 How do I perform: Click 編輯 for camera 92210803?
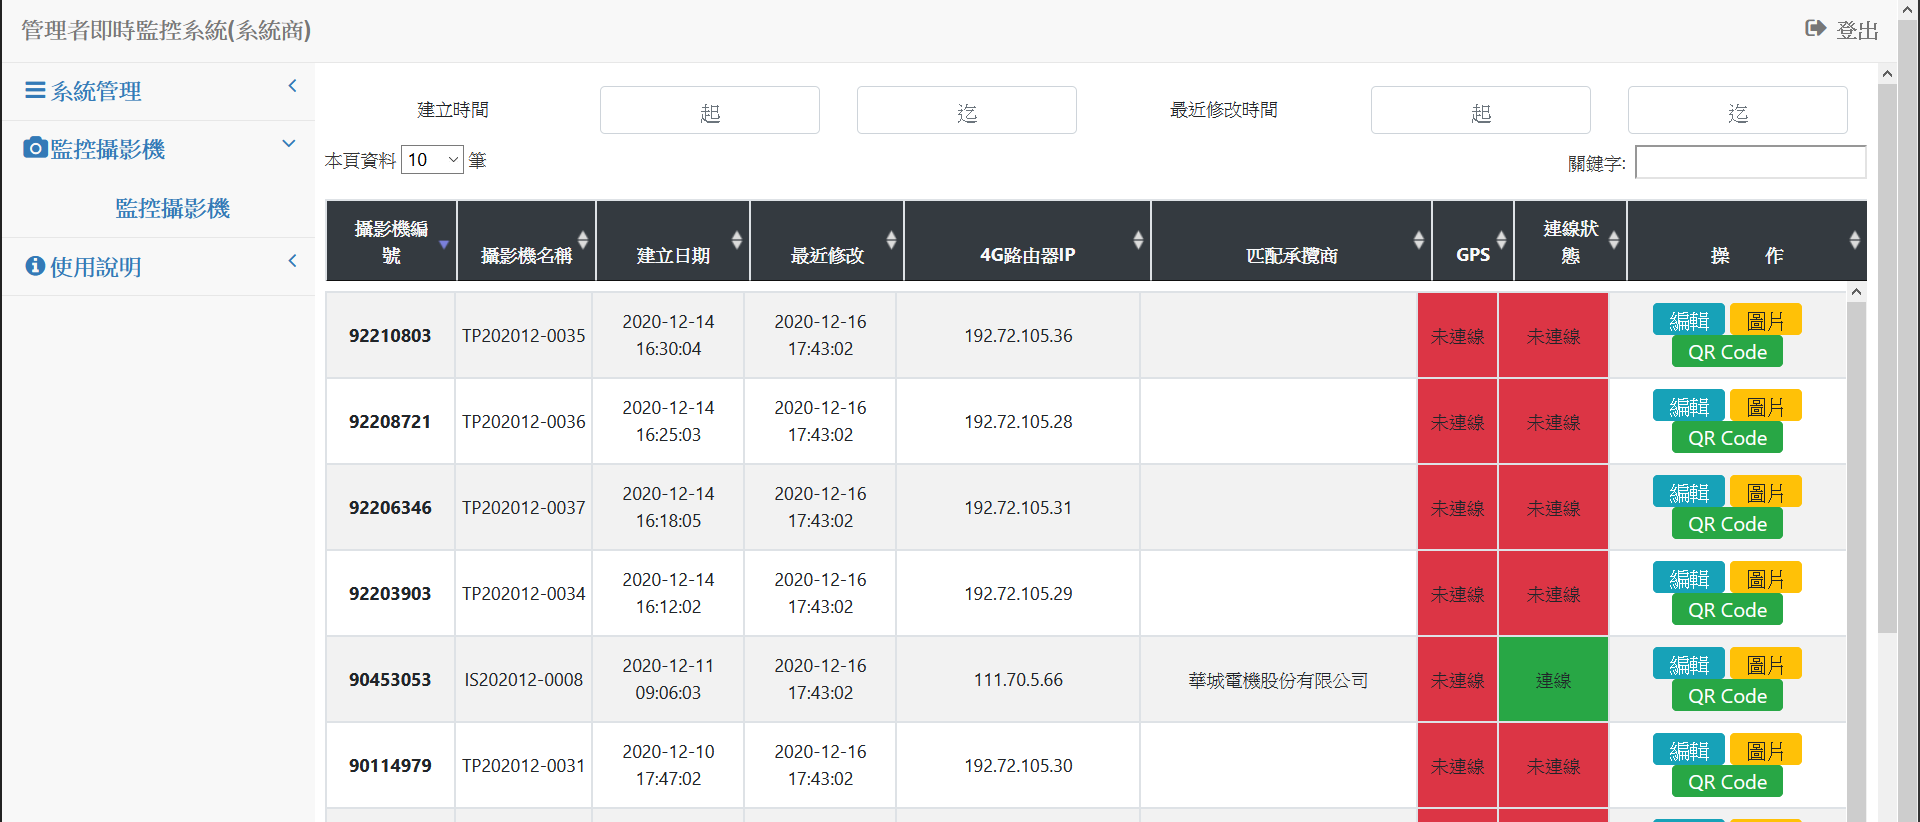(x=1688, y=320)
